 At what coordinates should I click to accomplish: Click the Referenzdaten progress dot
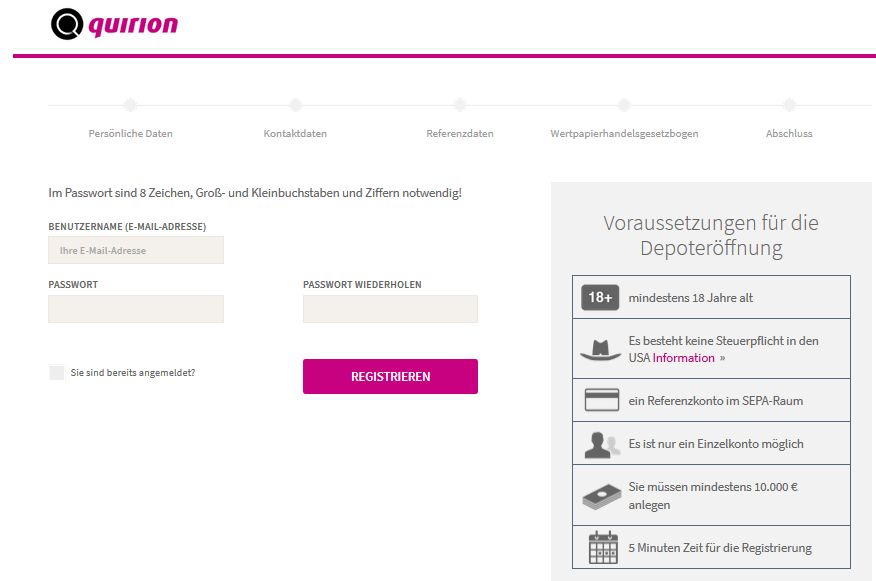[460, 105]
